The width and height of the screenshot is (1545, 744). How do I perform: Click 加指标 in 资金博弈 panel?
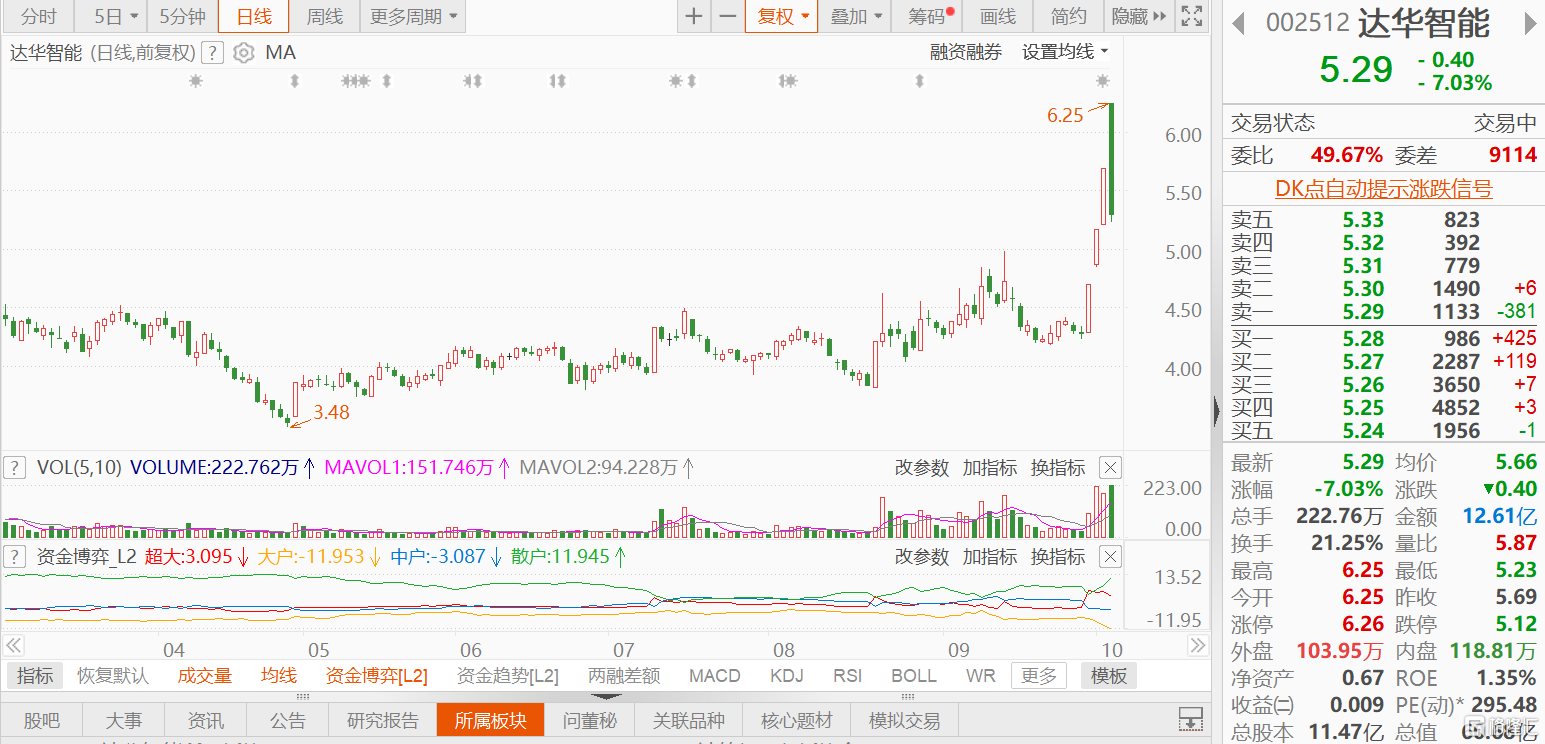click(x=990, y=556)
